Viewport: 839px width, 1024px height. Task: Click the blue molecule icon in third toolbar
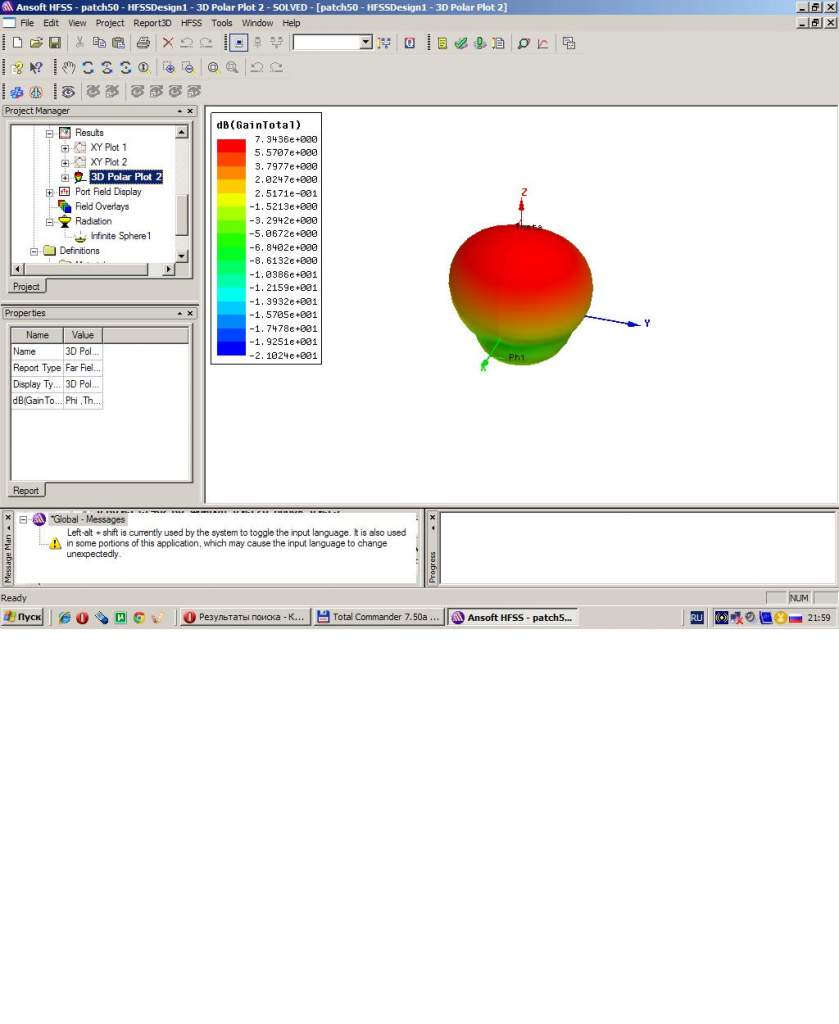coord(17,92)
